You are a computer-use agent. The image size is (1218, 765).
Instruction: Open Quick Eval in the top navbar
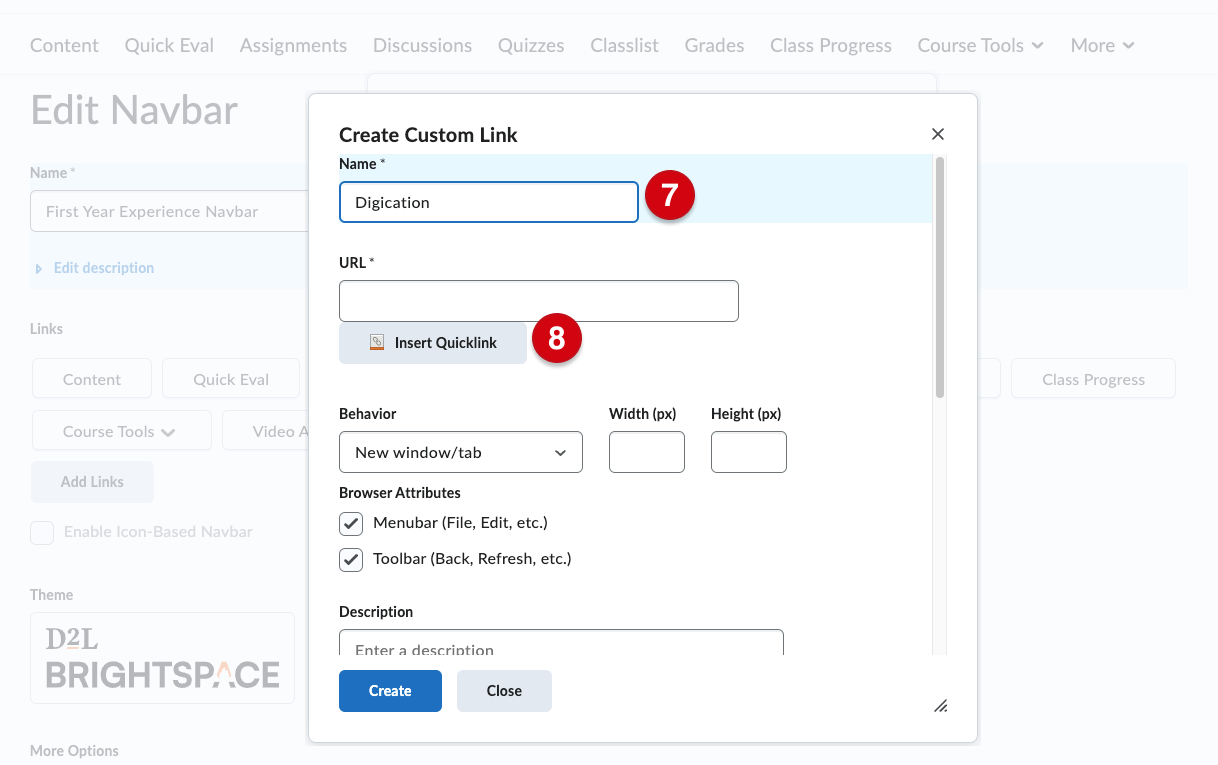[x=169, y=45]
